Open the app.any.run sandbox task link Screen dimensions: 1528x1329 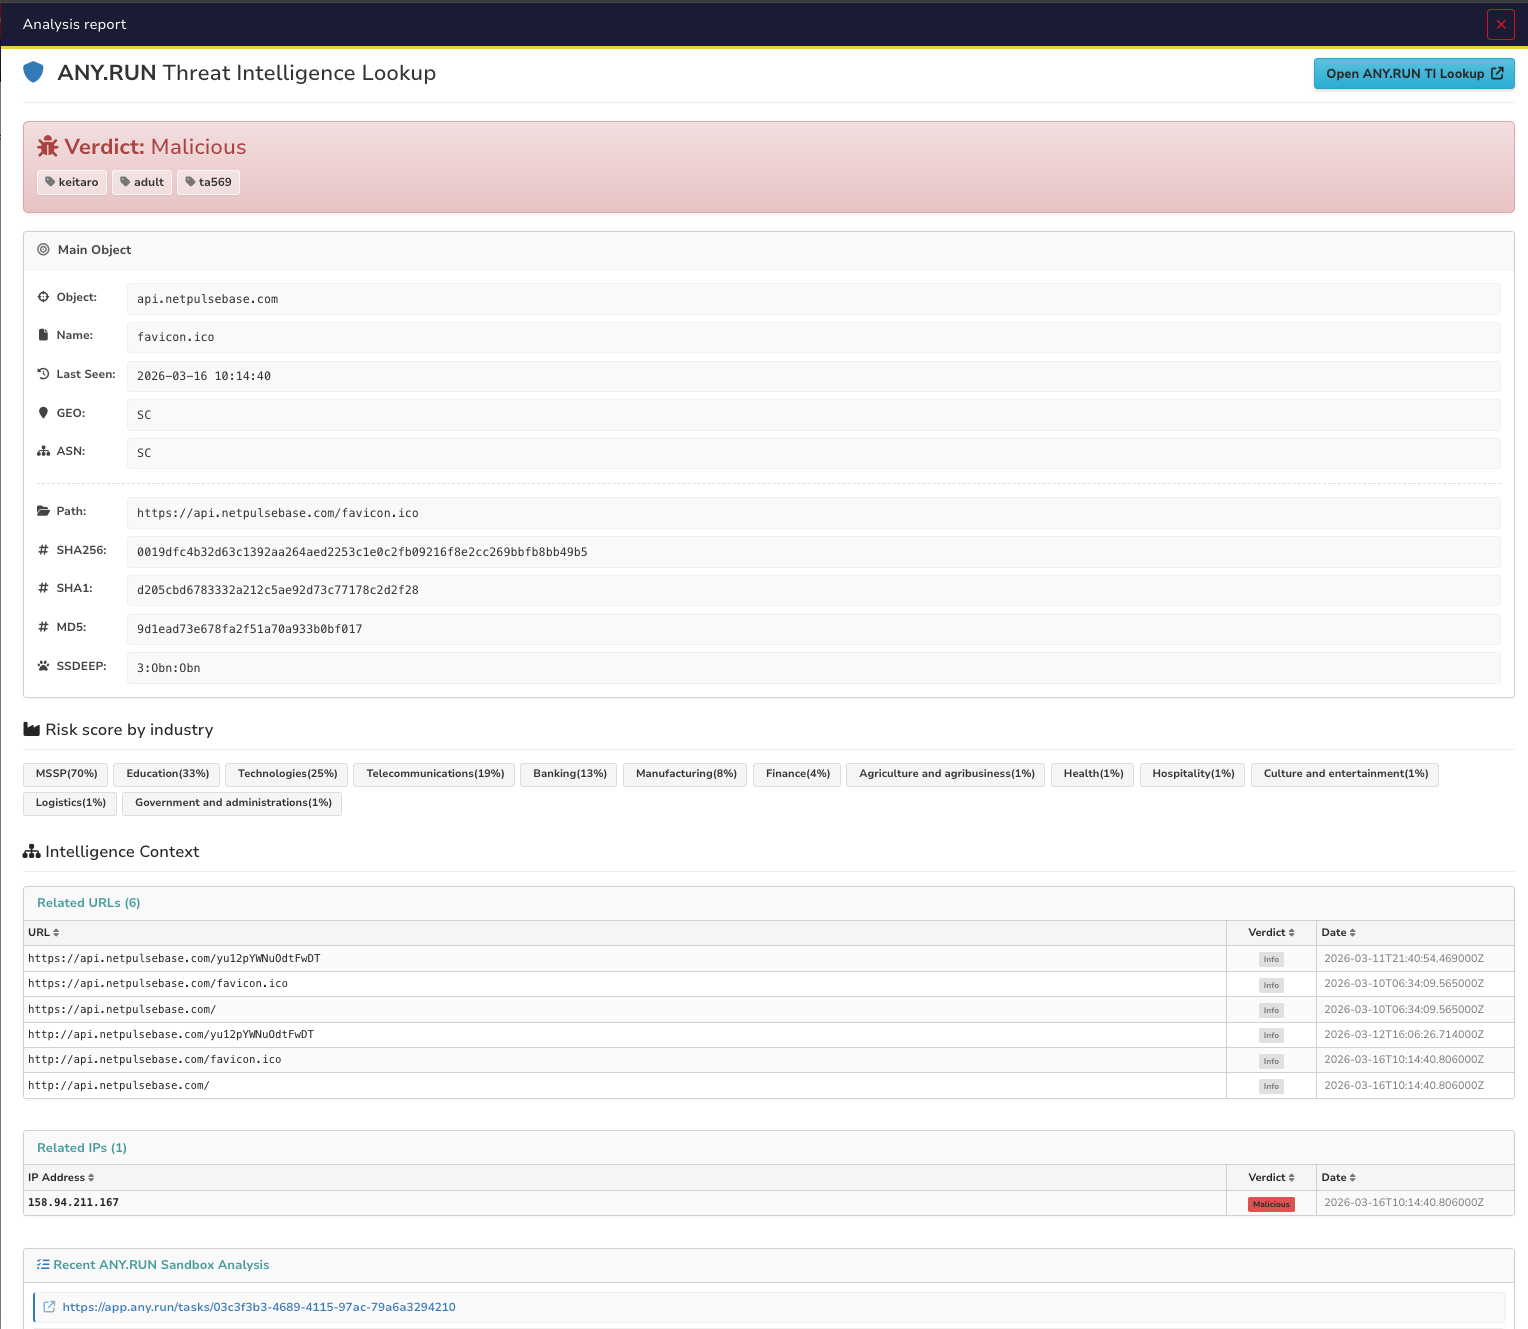[259, 1307]
